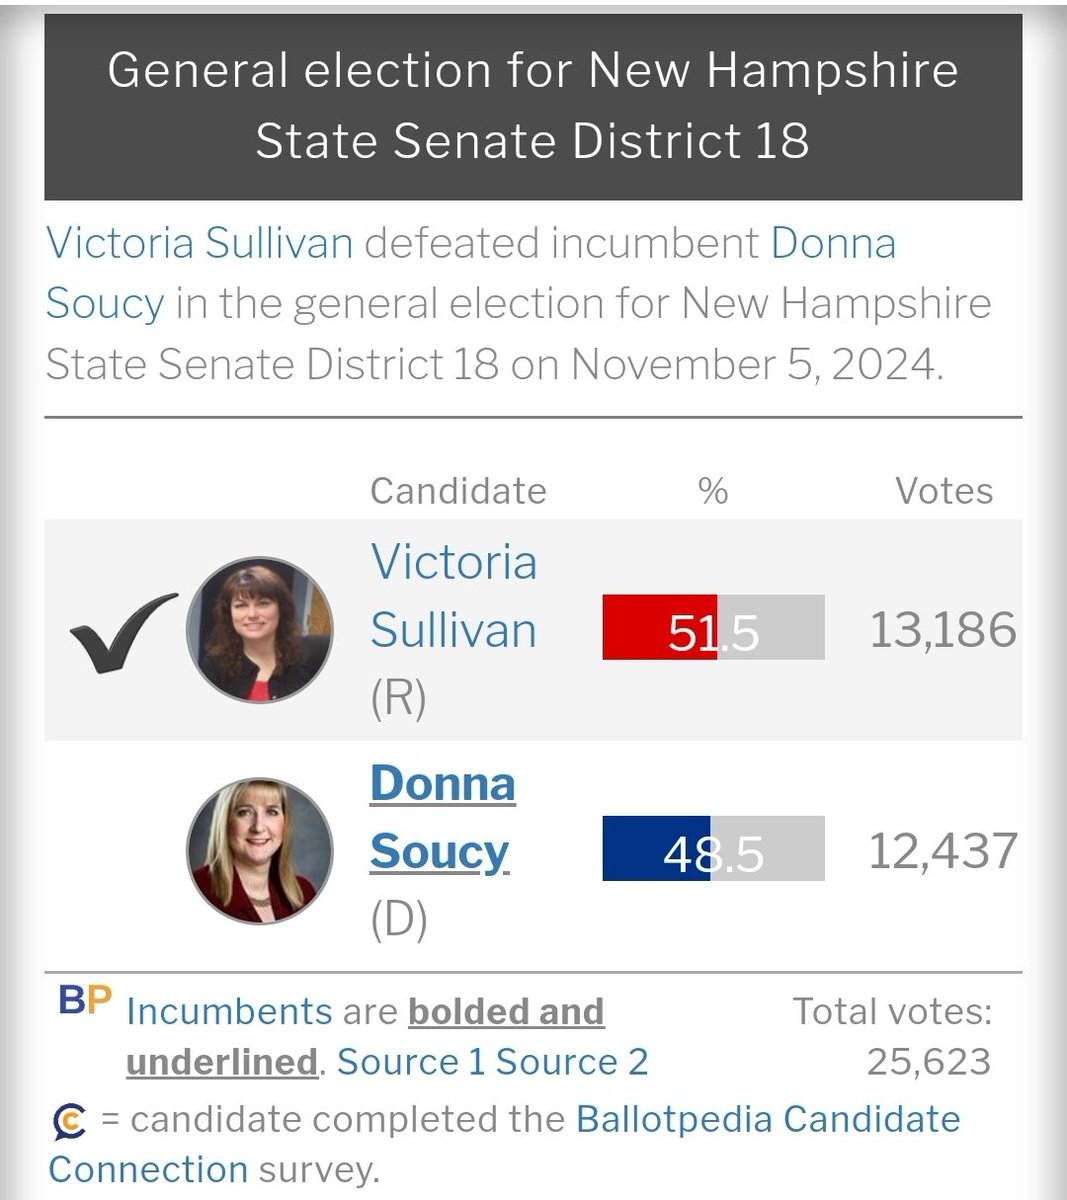Click the winner checkmark icon

(x=121, y=631)
